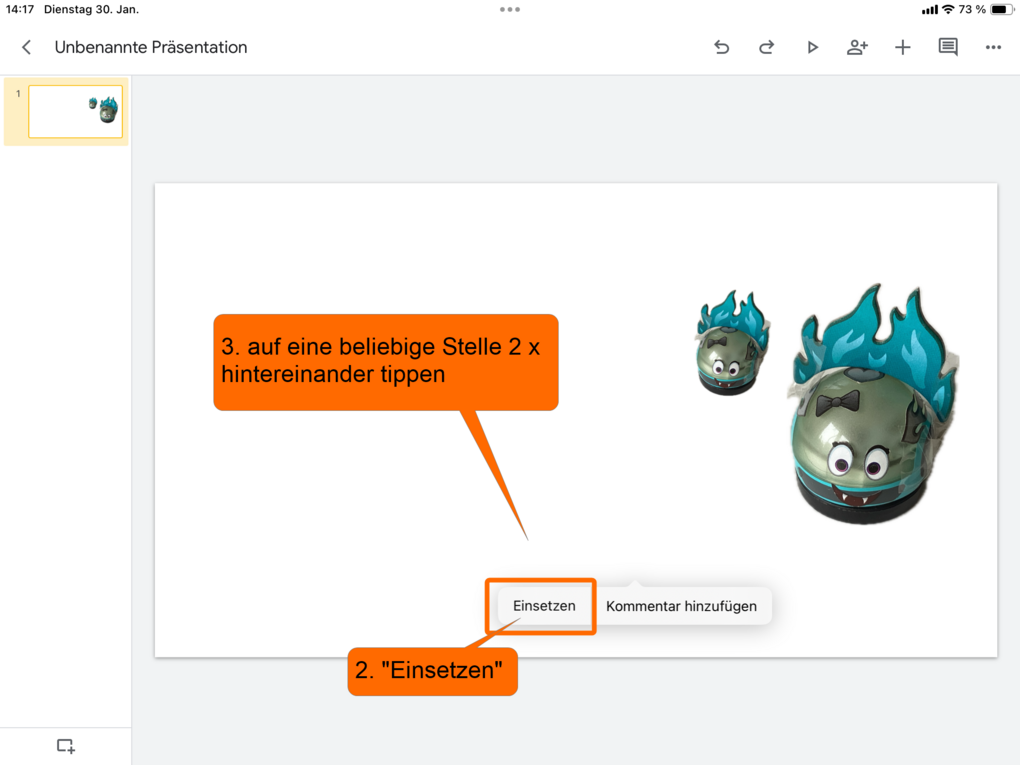Choose Einsetzen from the context menu

coord(544,606)
